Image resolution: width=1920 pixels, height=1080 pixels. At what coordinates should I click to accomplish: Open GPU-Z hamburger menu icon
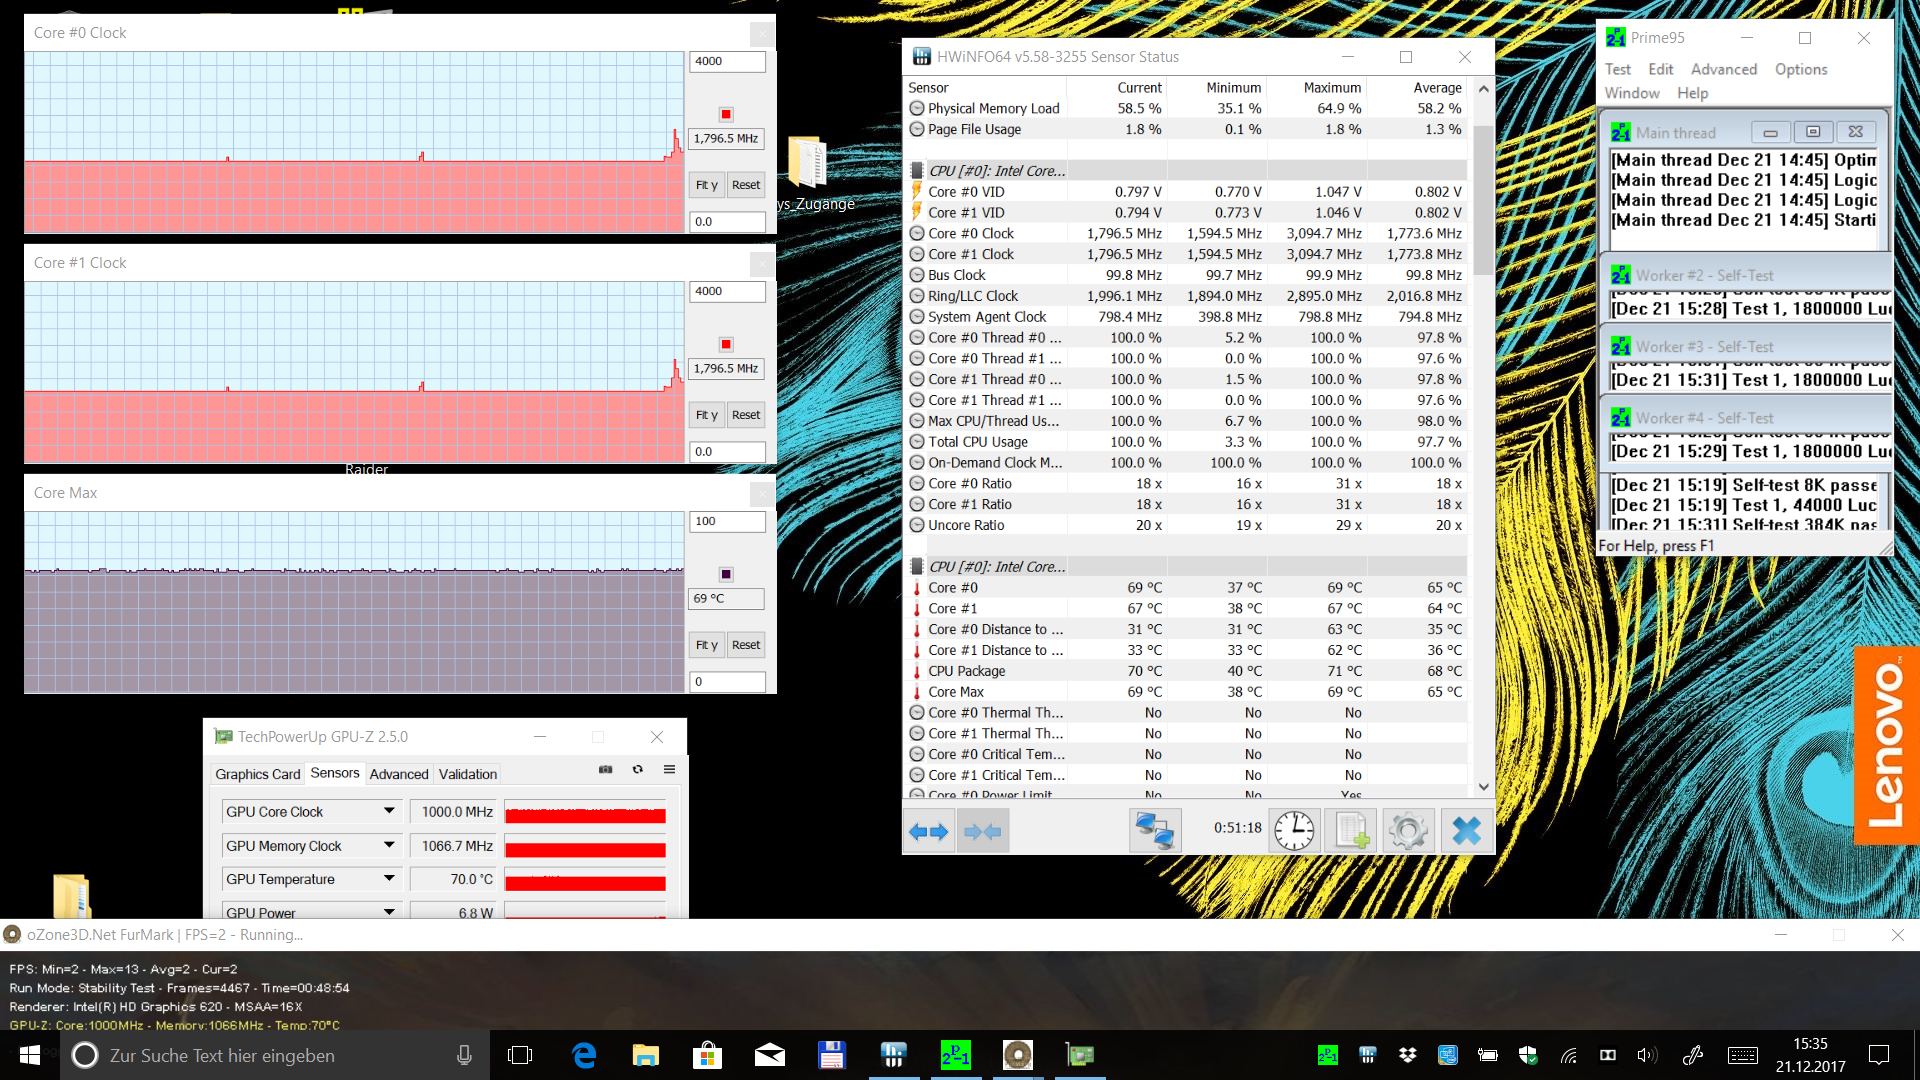click(669, 770)
